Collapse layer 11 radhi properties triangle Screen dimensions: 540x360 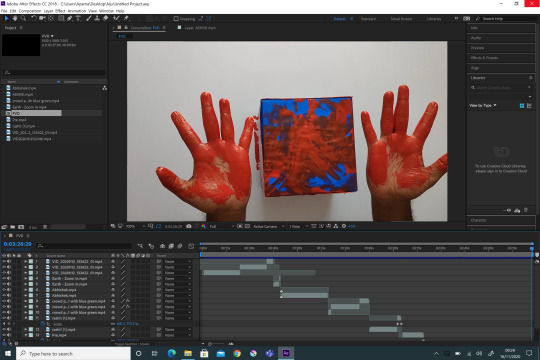tap(25, 318)
